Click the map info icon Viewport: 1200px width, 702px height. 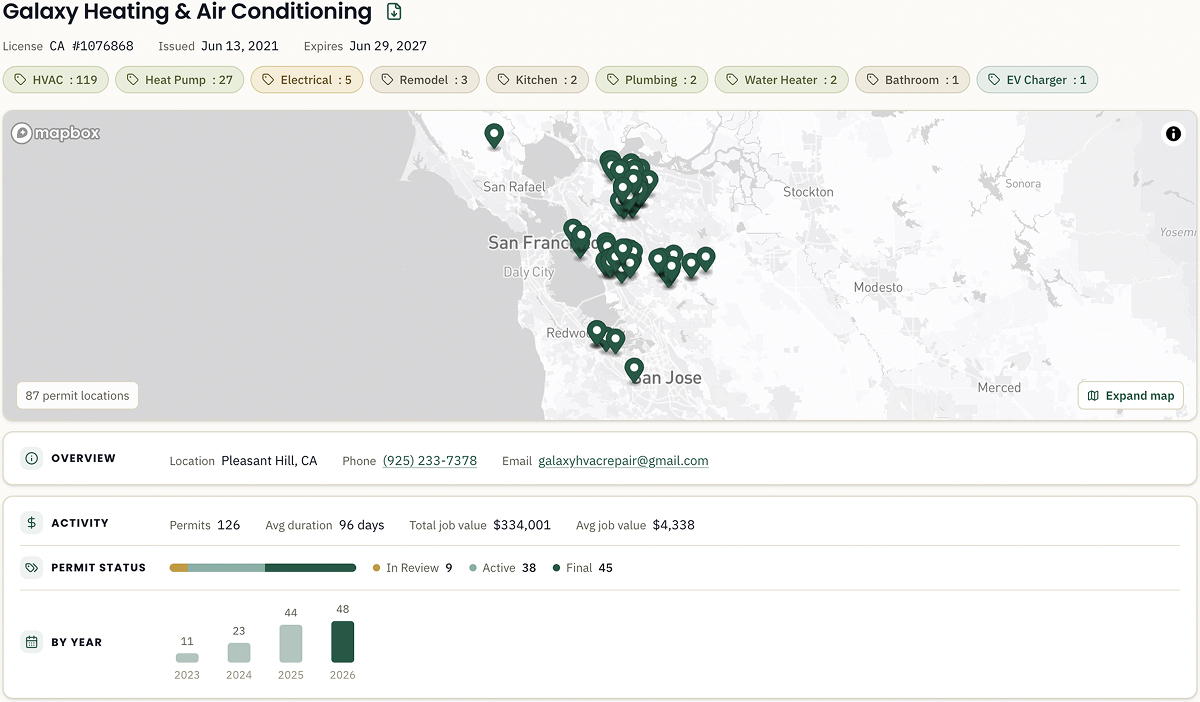[x=1173, y=134]
